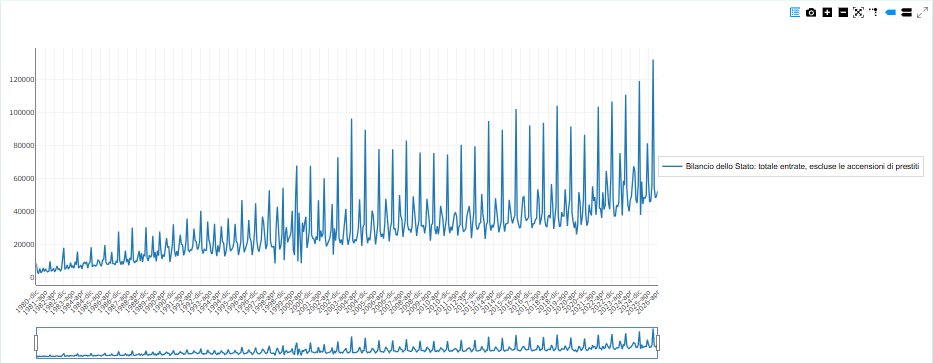Click the tallest peak near 130000 on chart

653,60
